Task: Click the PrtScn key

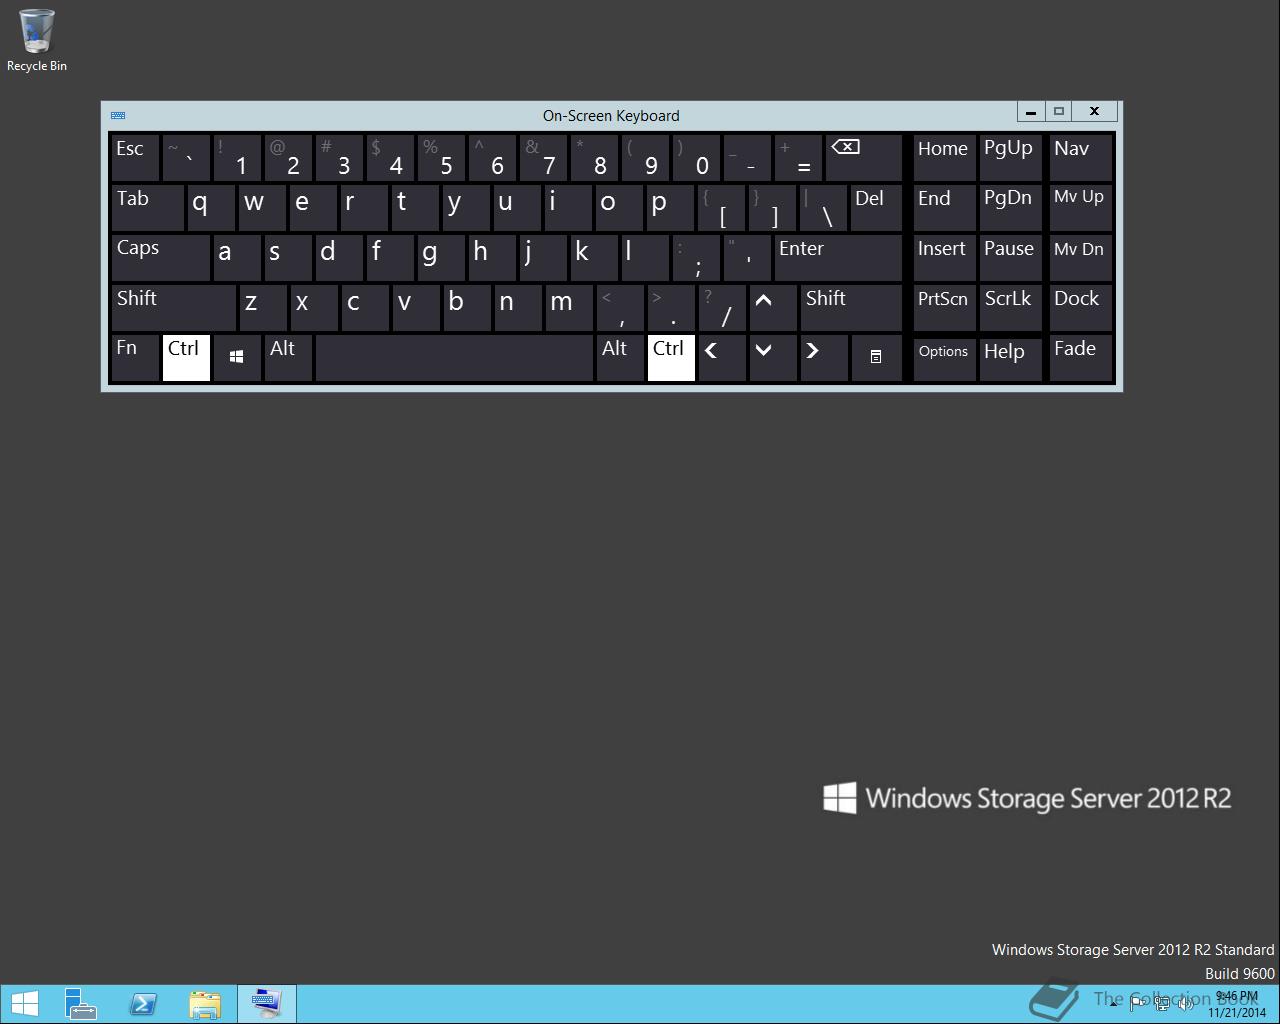Action: pos(945,308)
